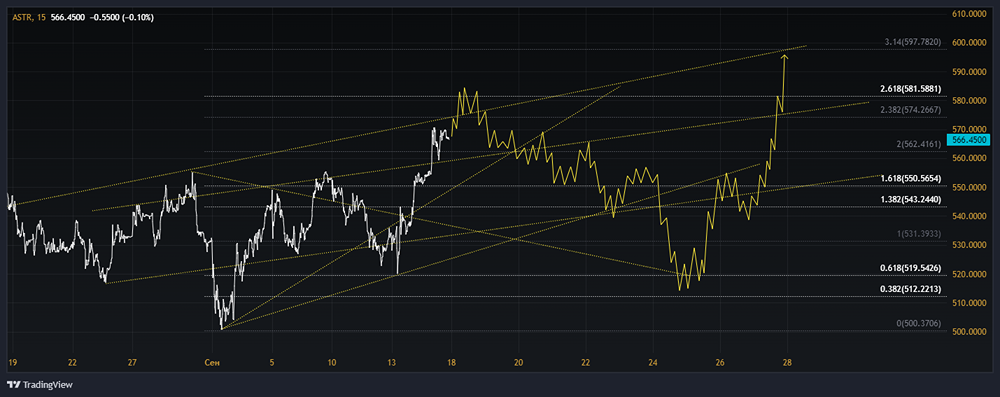Click price axis value 610.0000
Screen dimensions: 1000x397
point(969,13)
